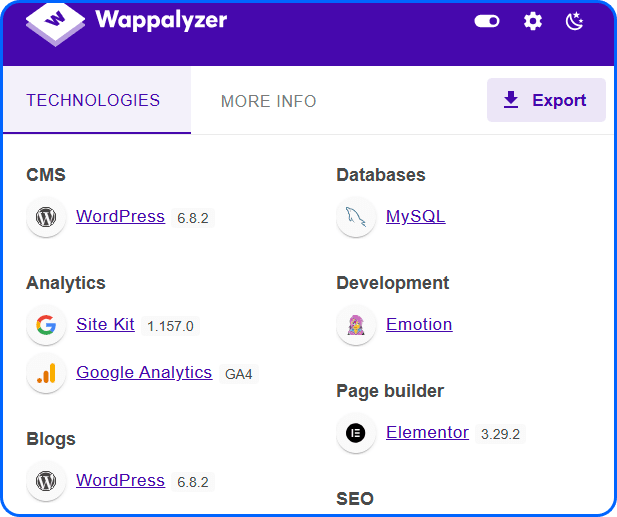617x517 pixels.
Task: Switch to dark mode moon icon
Action: (x=574, y=21)
